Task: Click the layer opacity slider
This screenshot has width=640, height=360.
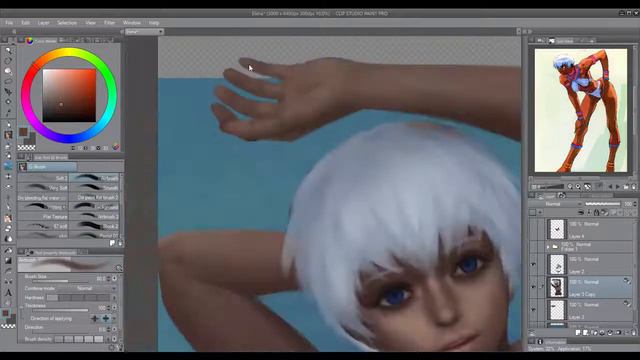Action: point(602,204)
